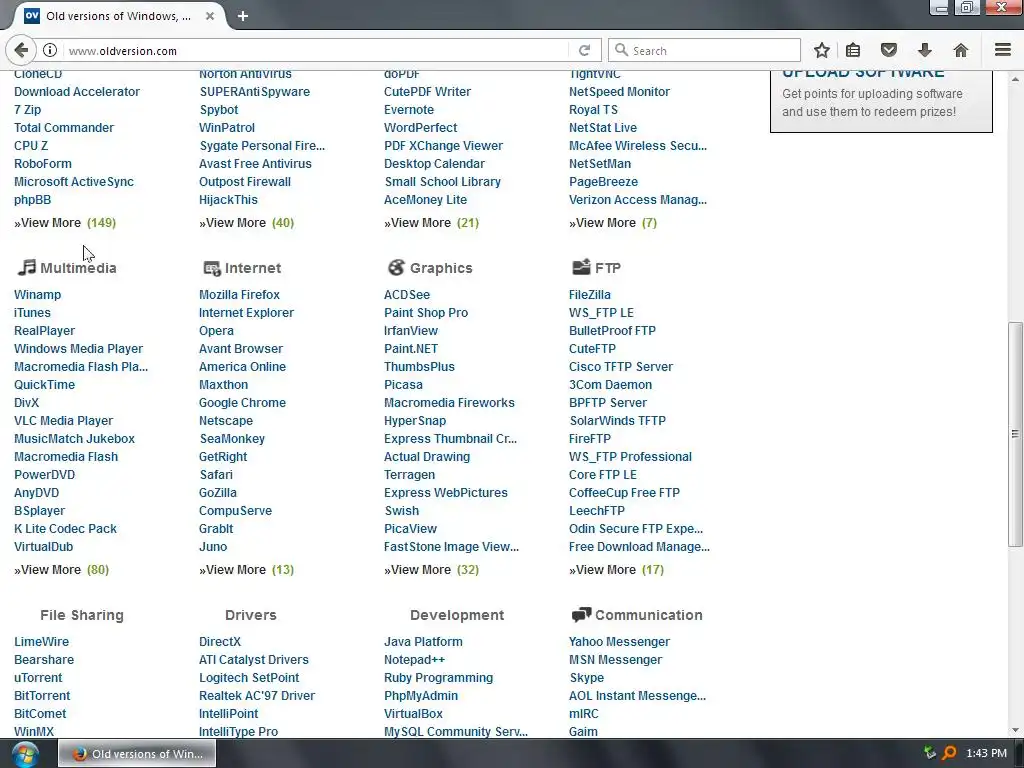Open the Winamp link
Viewport: 1024px width, 768px height.
point(37,295)
